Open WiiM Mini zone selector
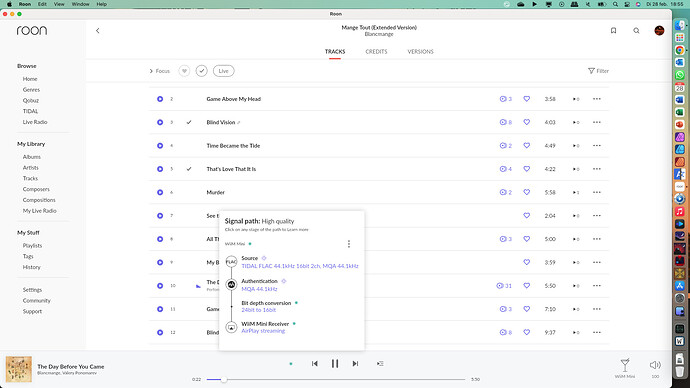Image resolution: width=690 pixels, height=388 pixels. tap(625, 368)
